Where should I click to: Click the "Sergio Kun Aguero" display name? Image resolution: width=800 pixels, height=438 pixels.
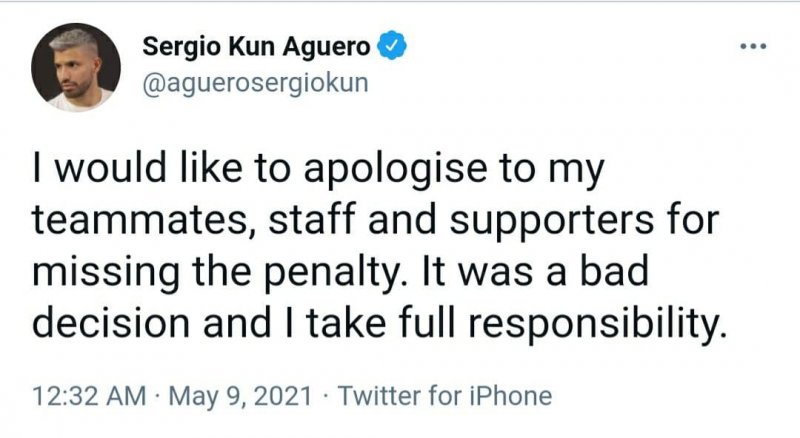(258, 46)
